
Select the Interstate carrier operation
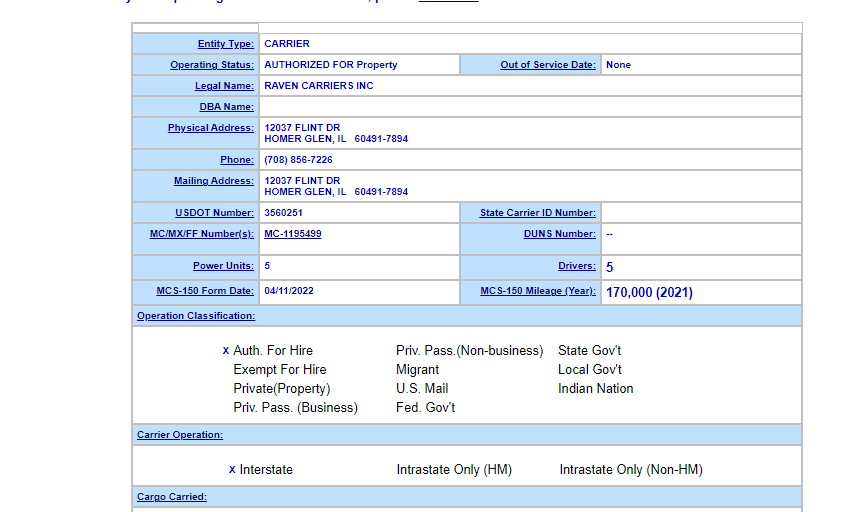coord(266,470)
